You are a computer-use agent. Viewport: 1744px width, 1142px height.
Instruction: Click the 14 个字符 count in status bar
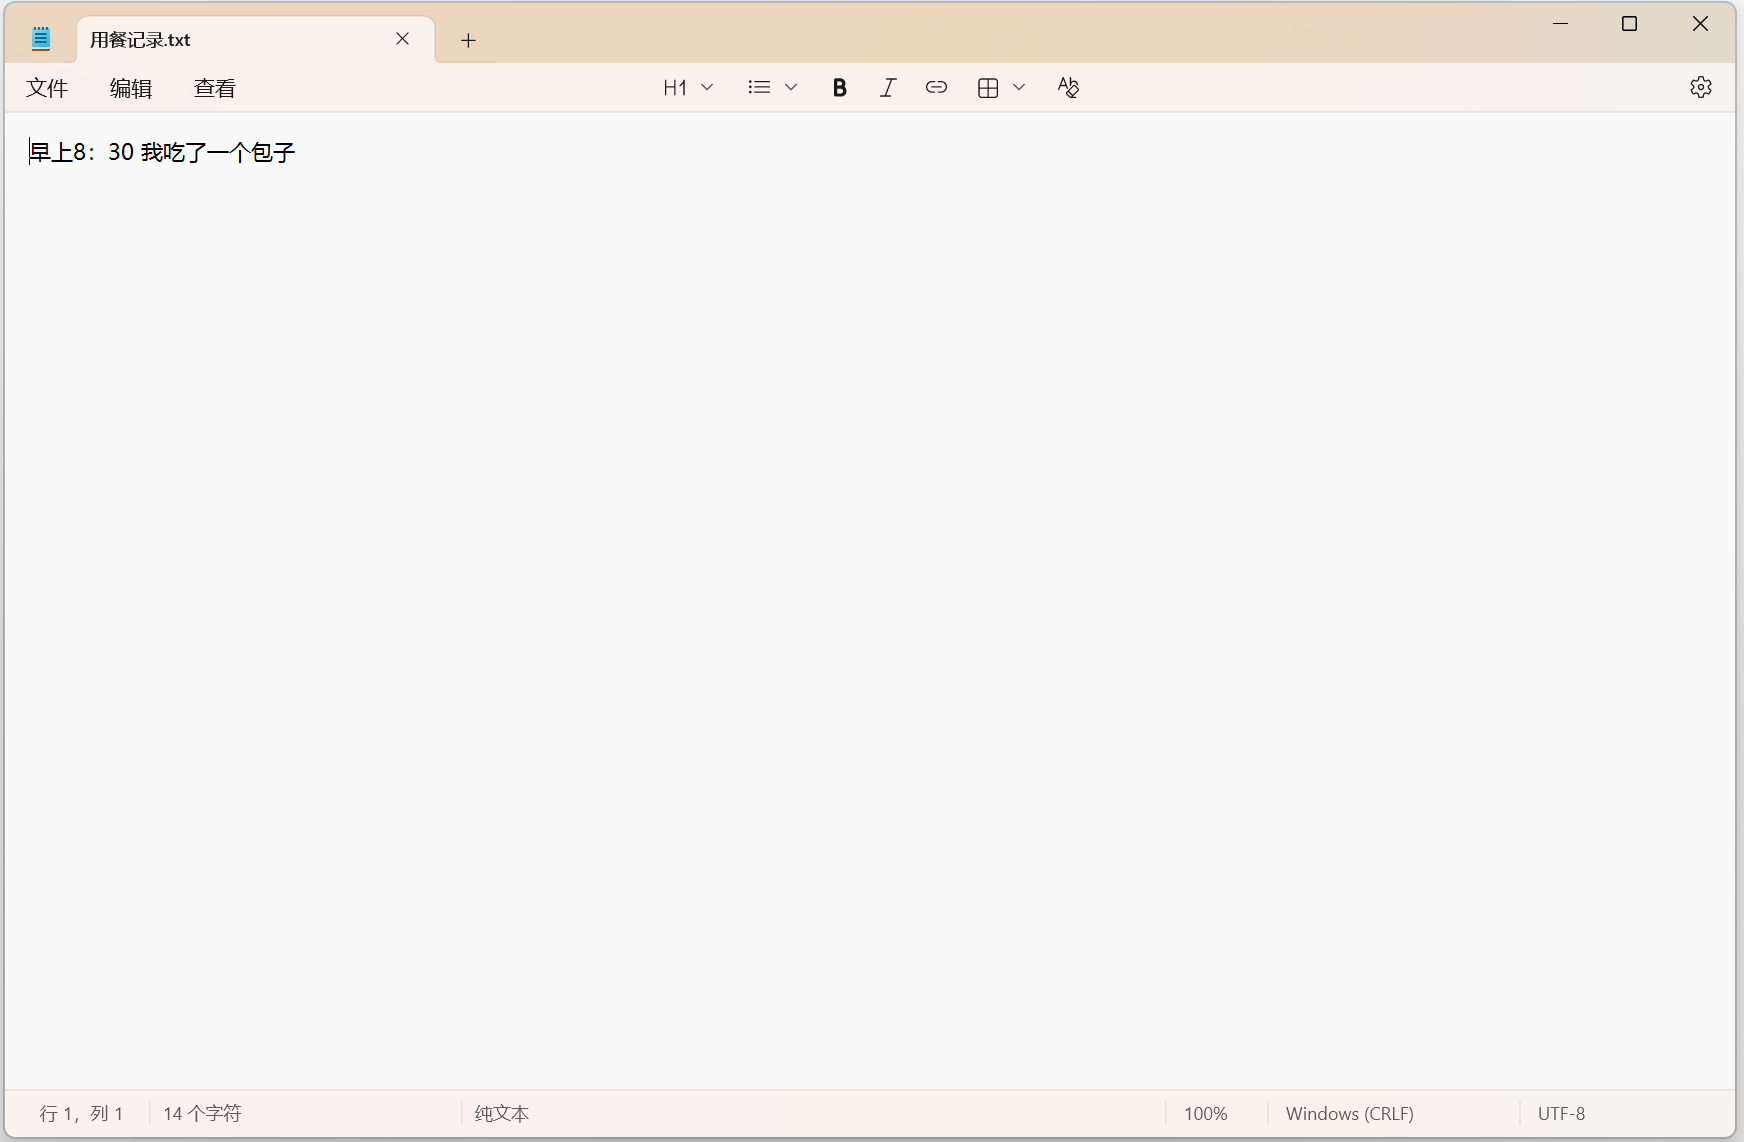pos(202,1113)
